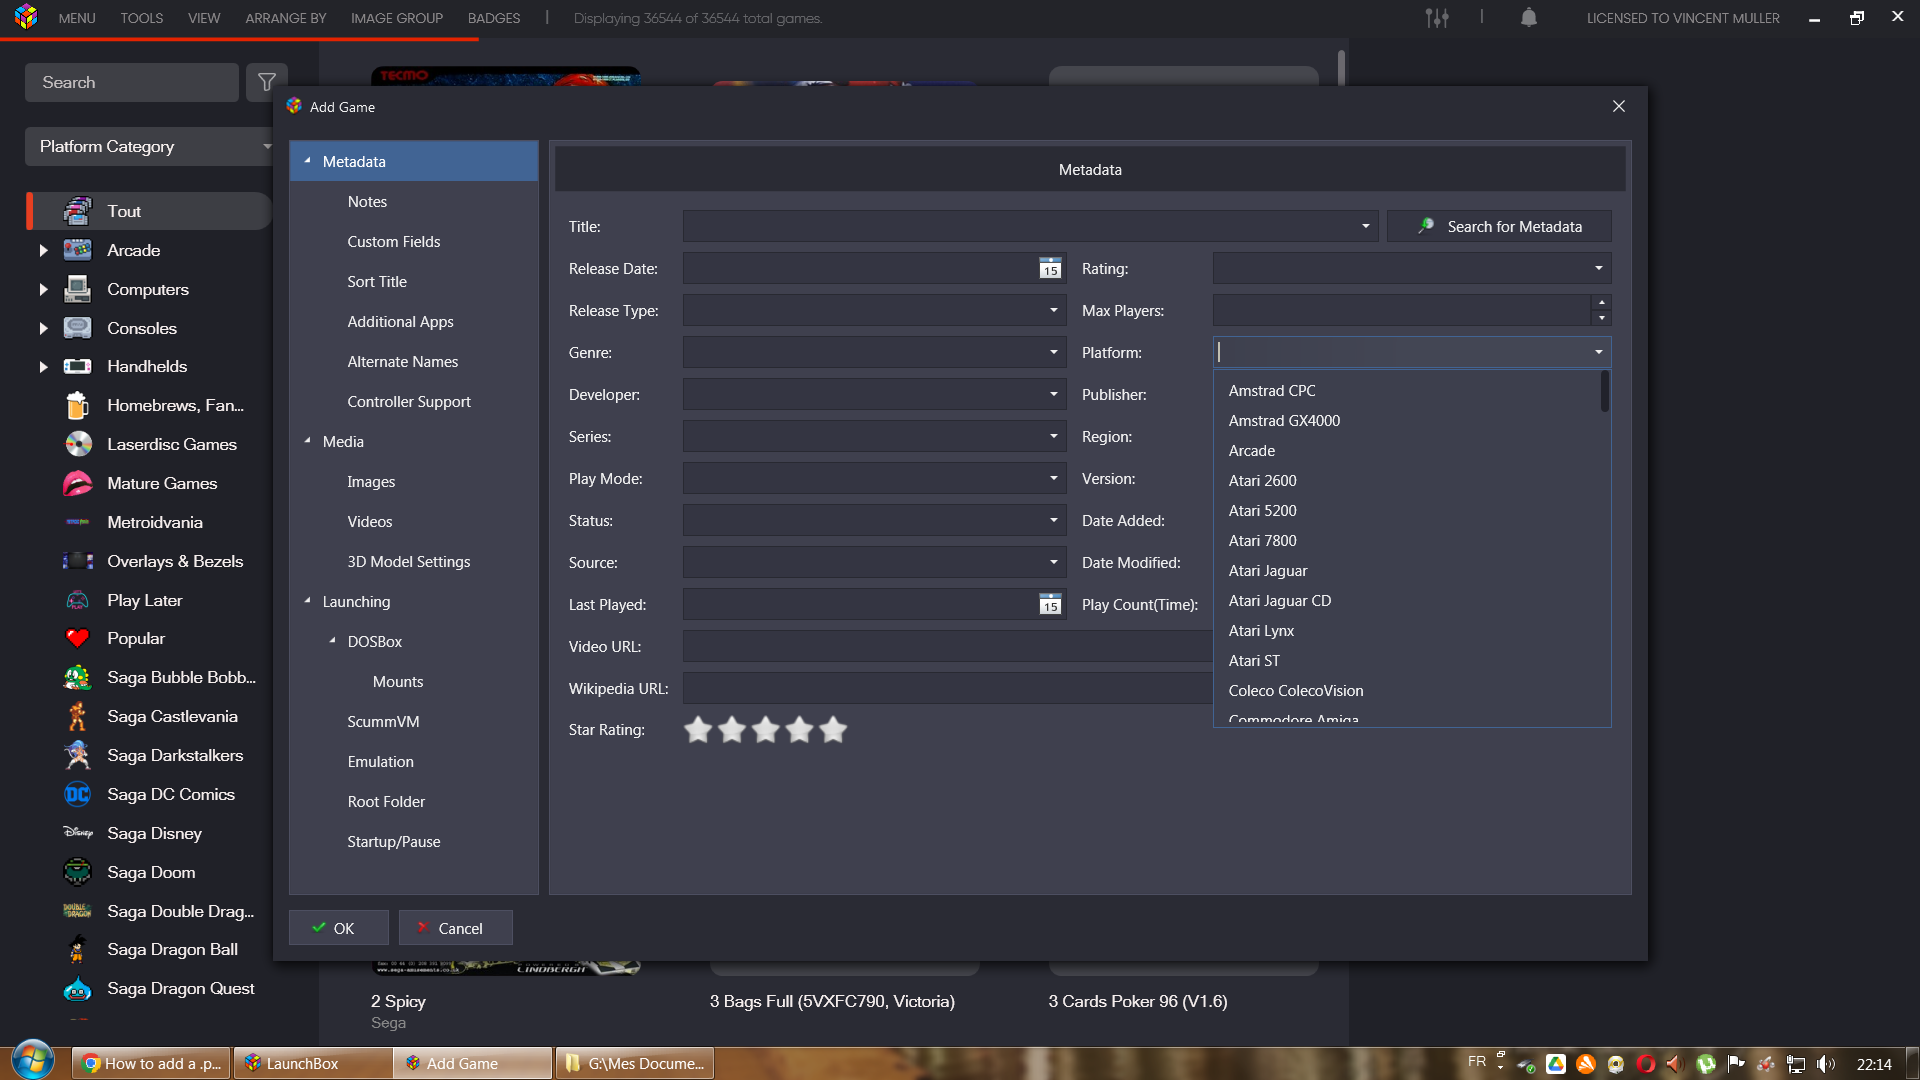Increase Max Players with the up stepper

tap(1602, 302)
